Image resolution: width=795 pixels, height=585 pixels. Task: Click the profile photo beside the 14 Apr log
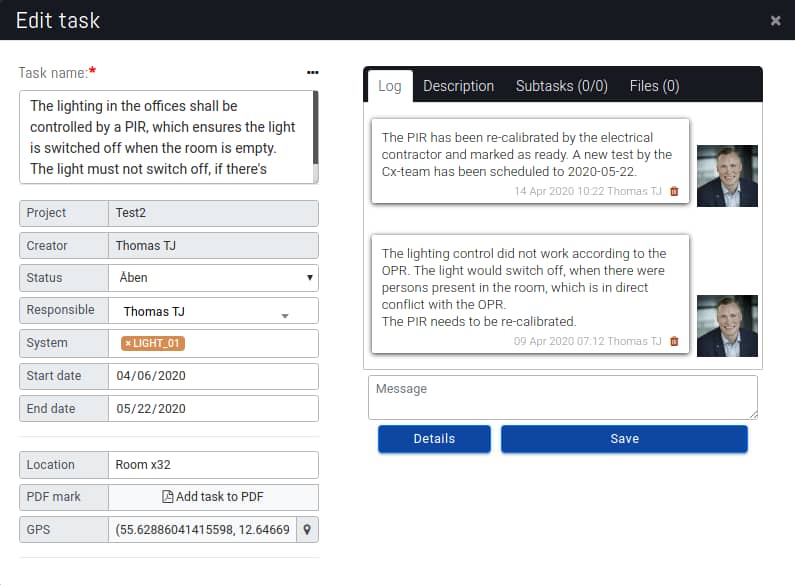coord(727,176)
